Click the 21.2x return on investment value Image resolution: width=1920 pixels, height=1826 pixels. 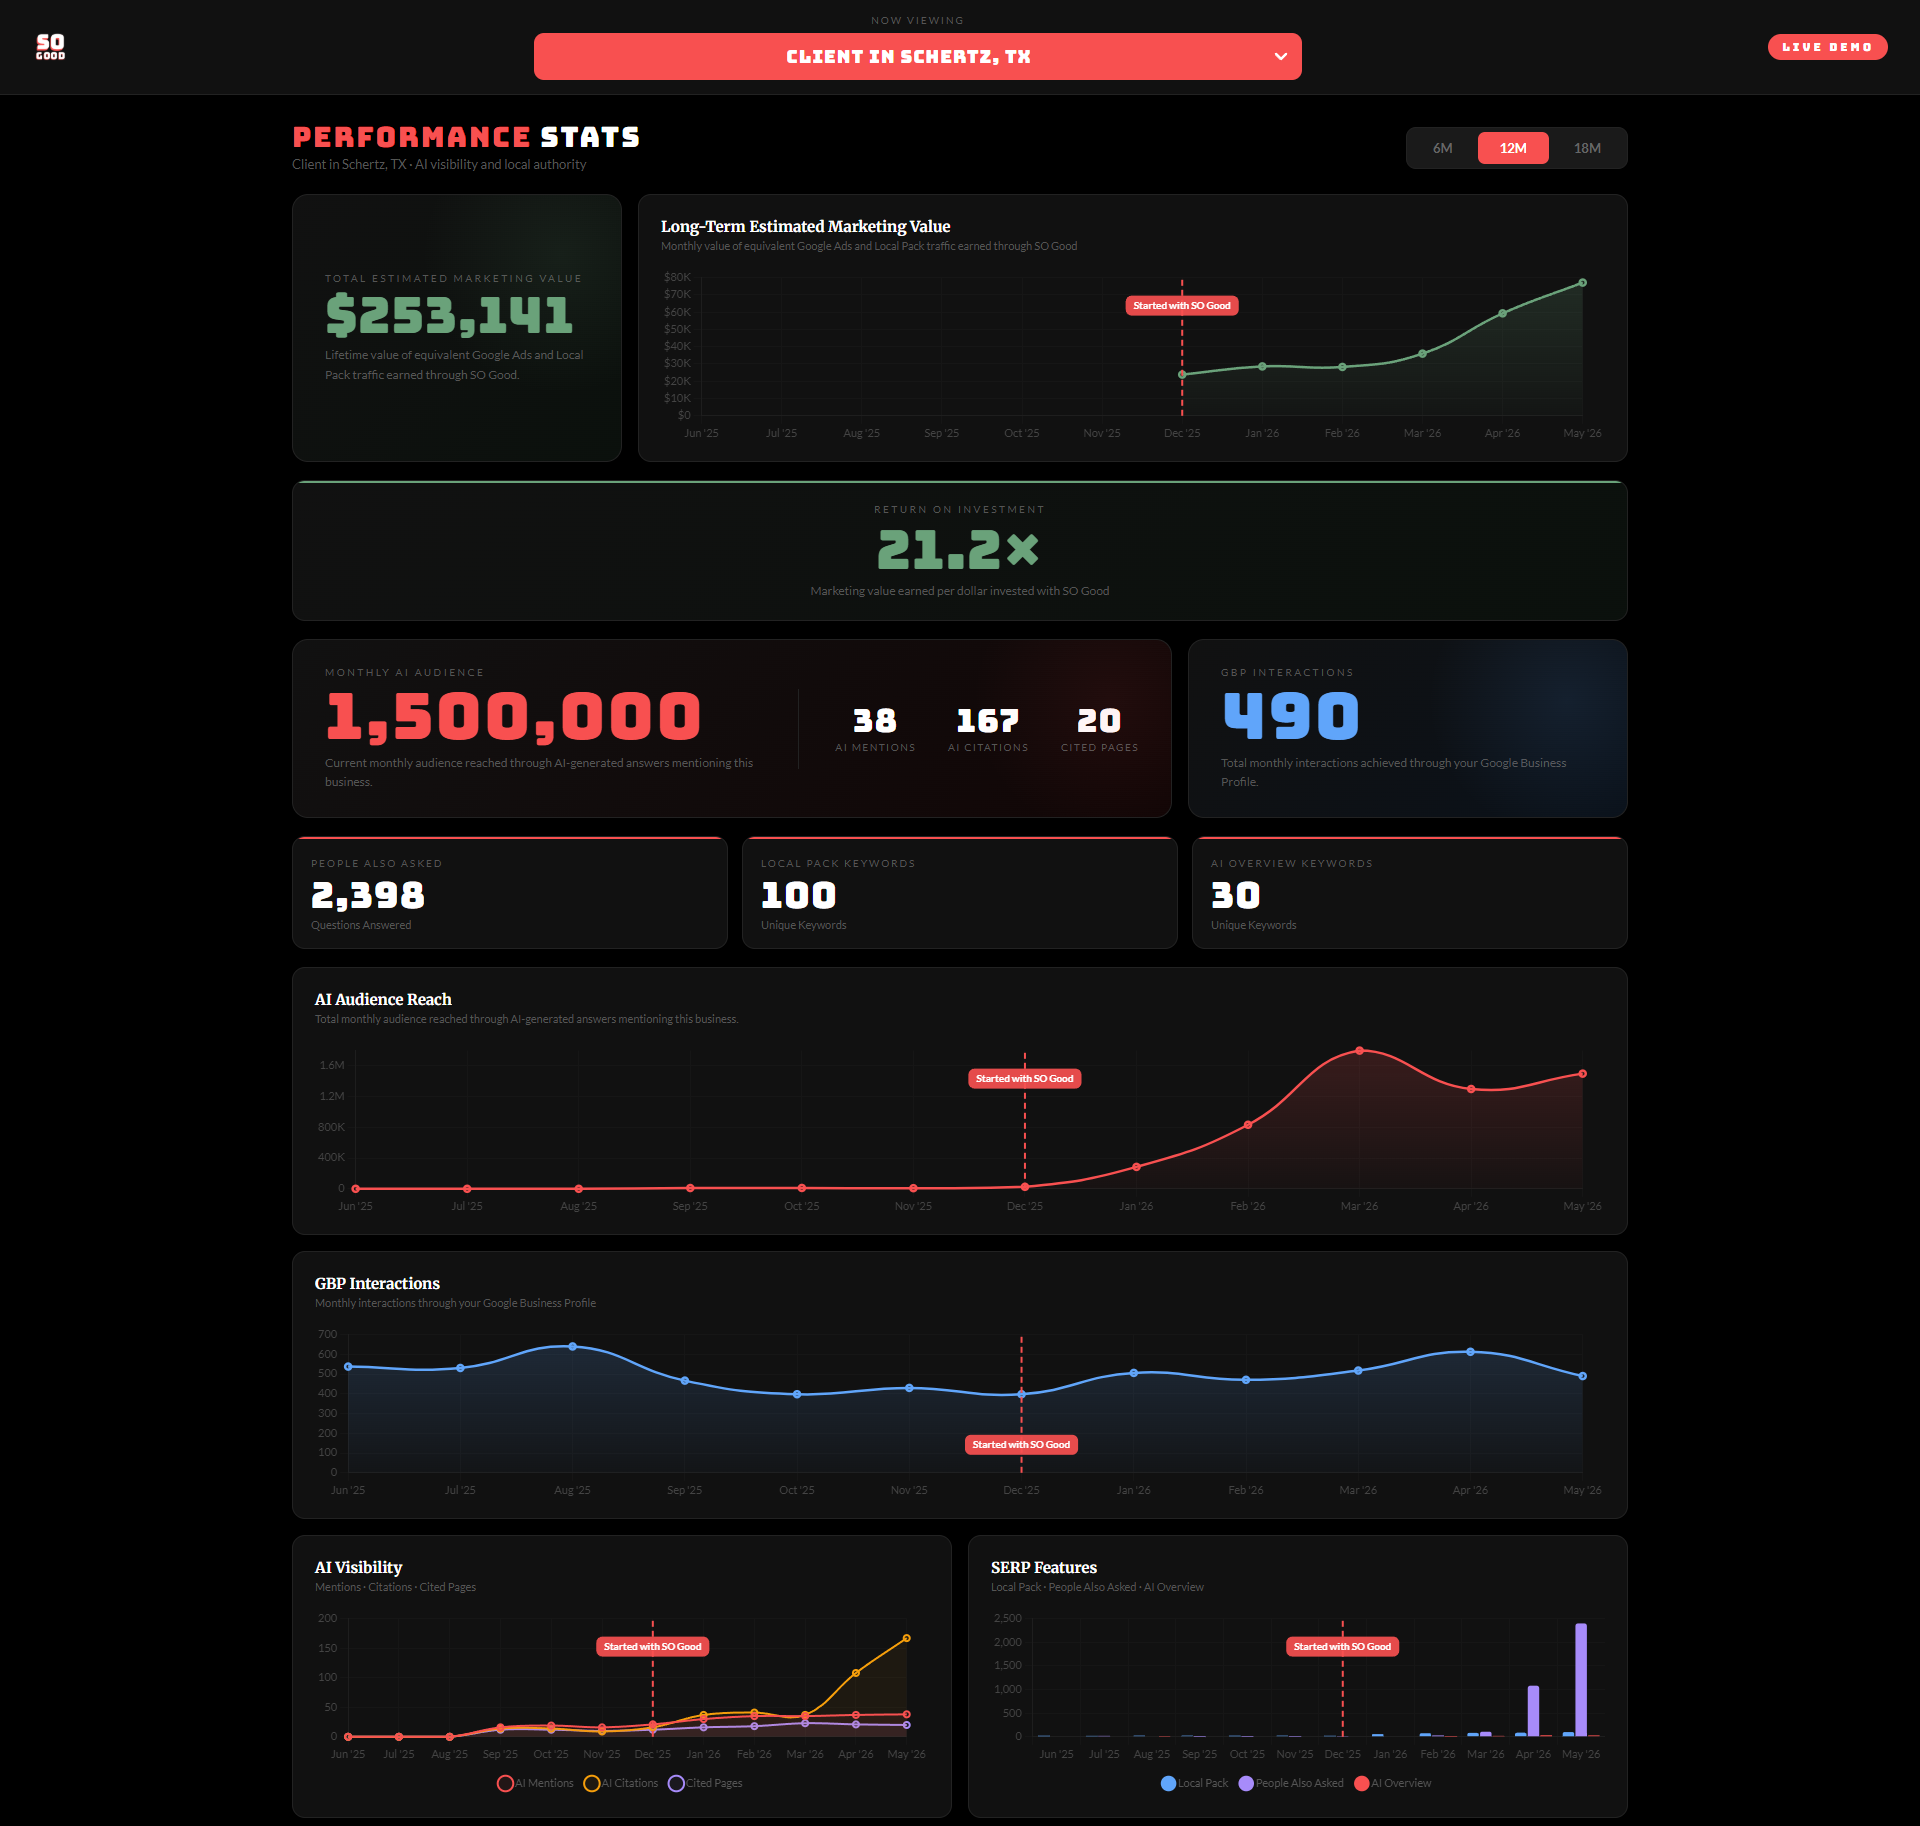pos(958,549)
